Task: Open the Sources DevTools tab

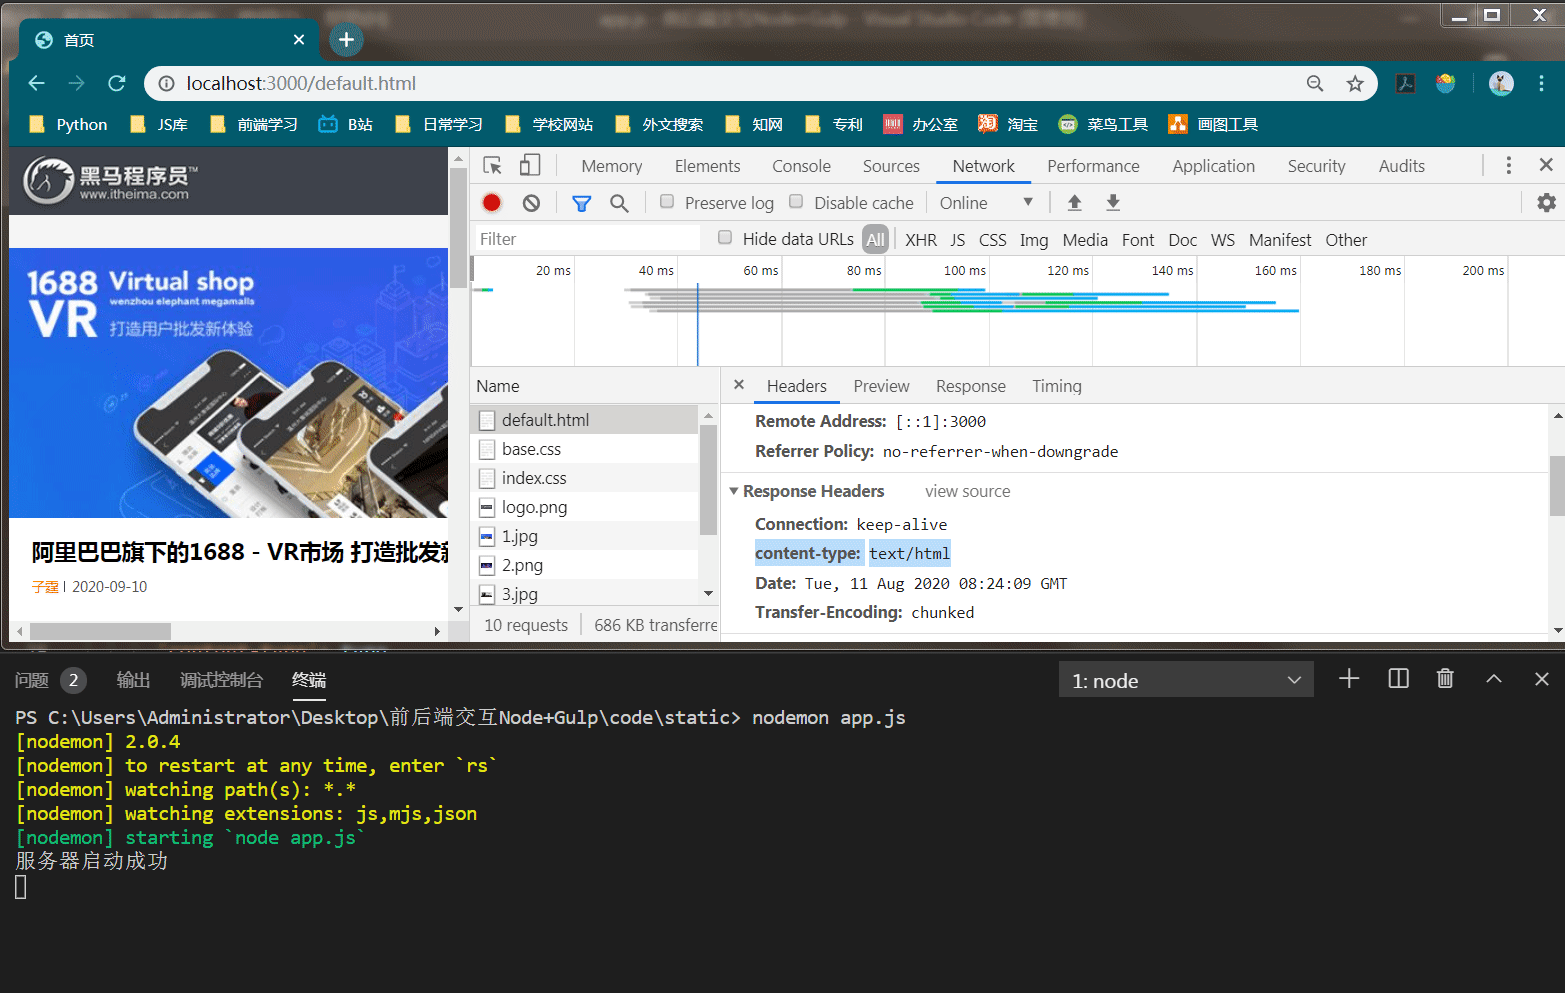Action: click(891, 166)
